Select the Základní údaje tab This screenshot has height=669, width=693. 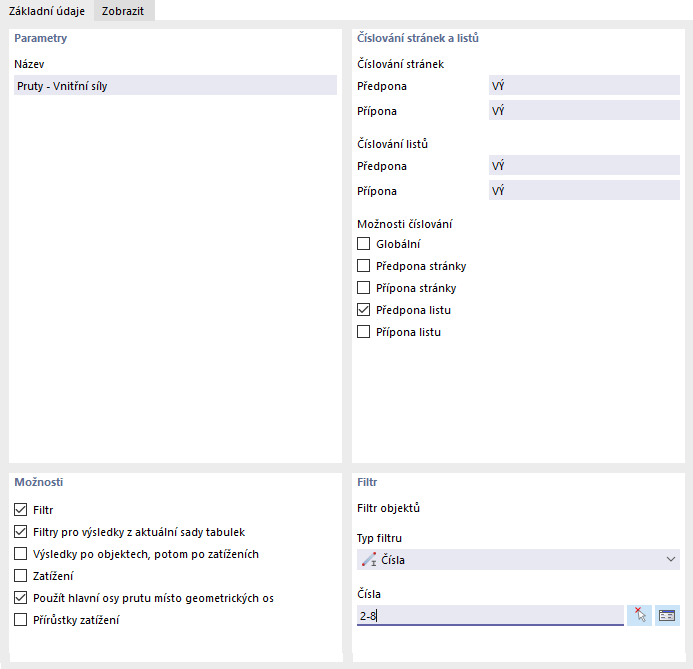(x=45, y=11)
